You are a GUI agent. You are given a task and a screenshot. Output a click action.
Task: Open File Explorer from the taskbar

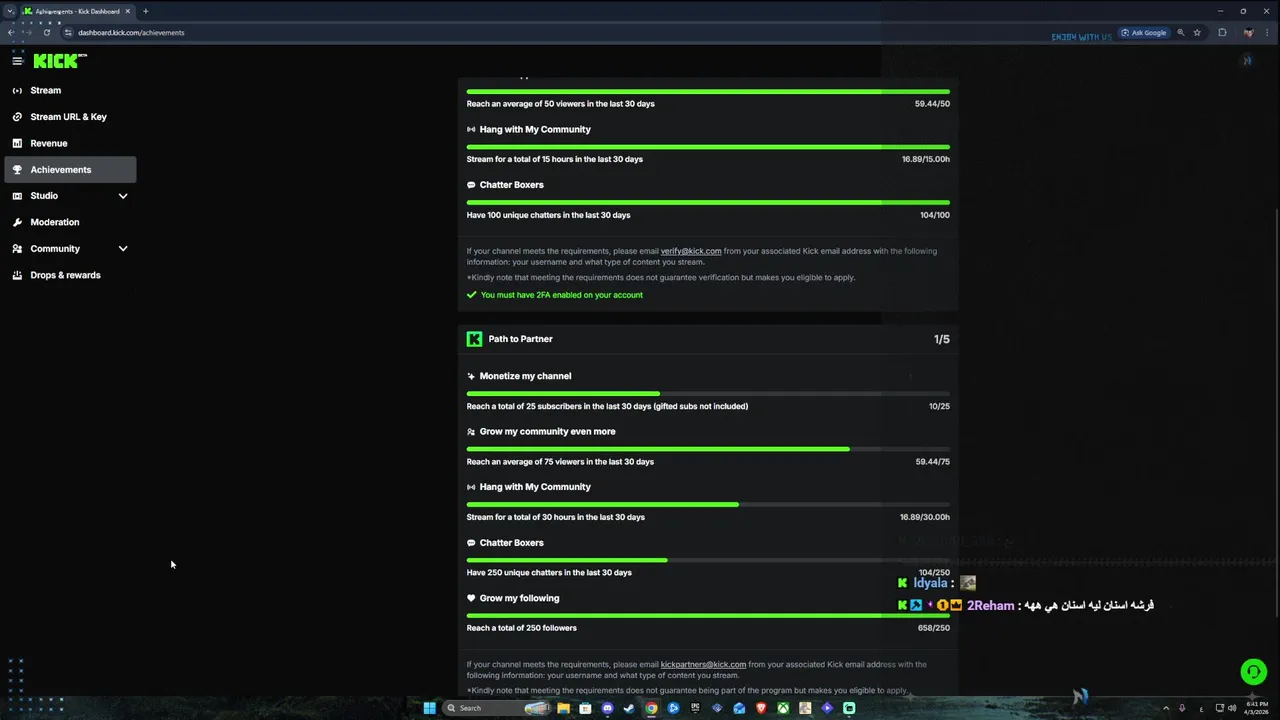(563, 708)
